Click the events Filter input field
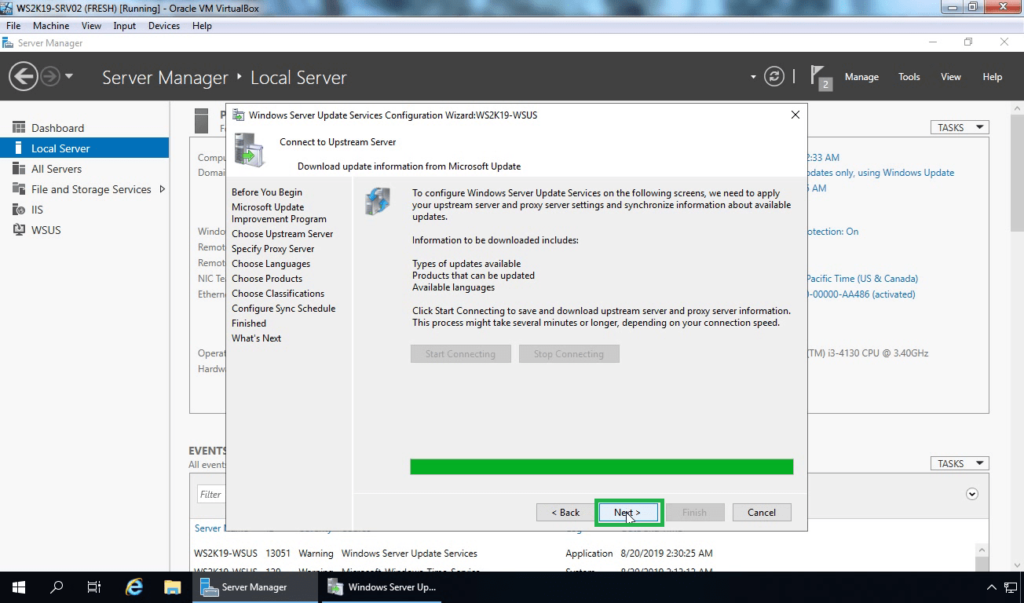Viewport: 1024px width, 603px height. click(210, 495)
